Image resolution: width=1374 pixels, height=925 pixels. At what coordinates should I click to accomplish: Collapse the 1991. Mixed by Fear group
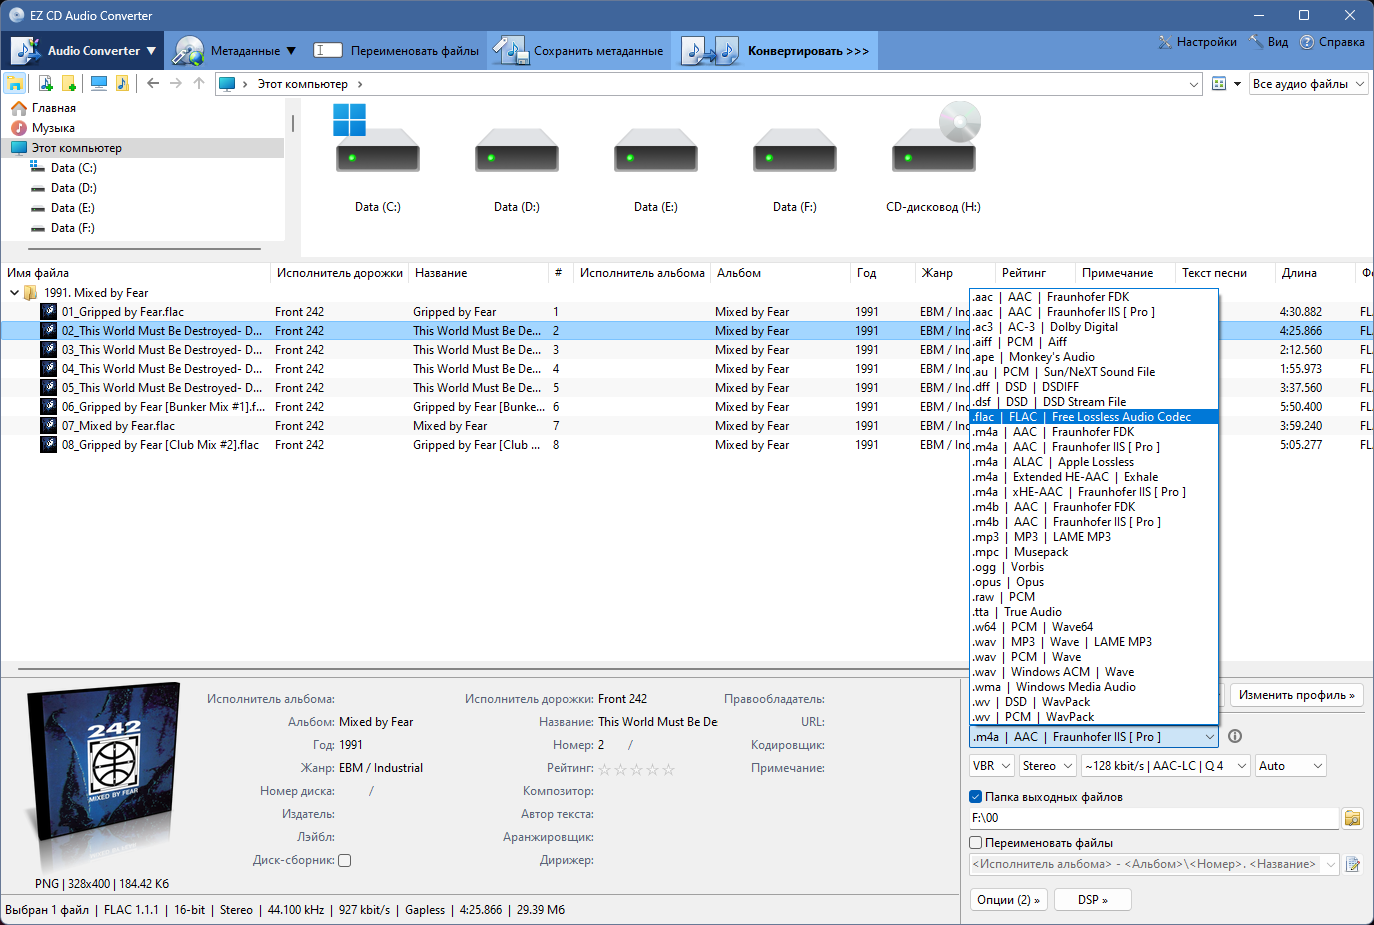14,293
